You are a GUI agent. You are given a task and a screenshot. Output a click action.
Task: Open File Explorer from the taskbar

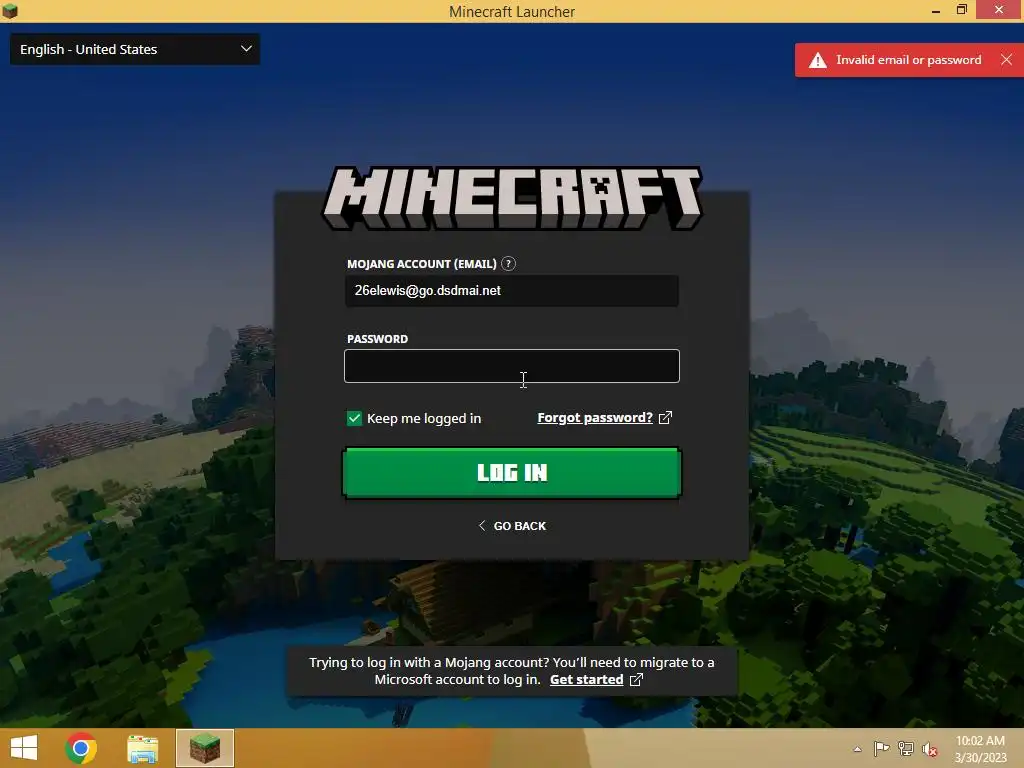point(142,748)
